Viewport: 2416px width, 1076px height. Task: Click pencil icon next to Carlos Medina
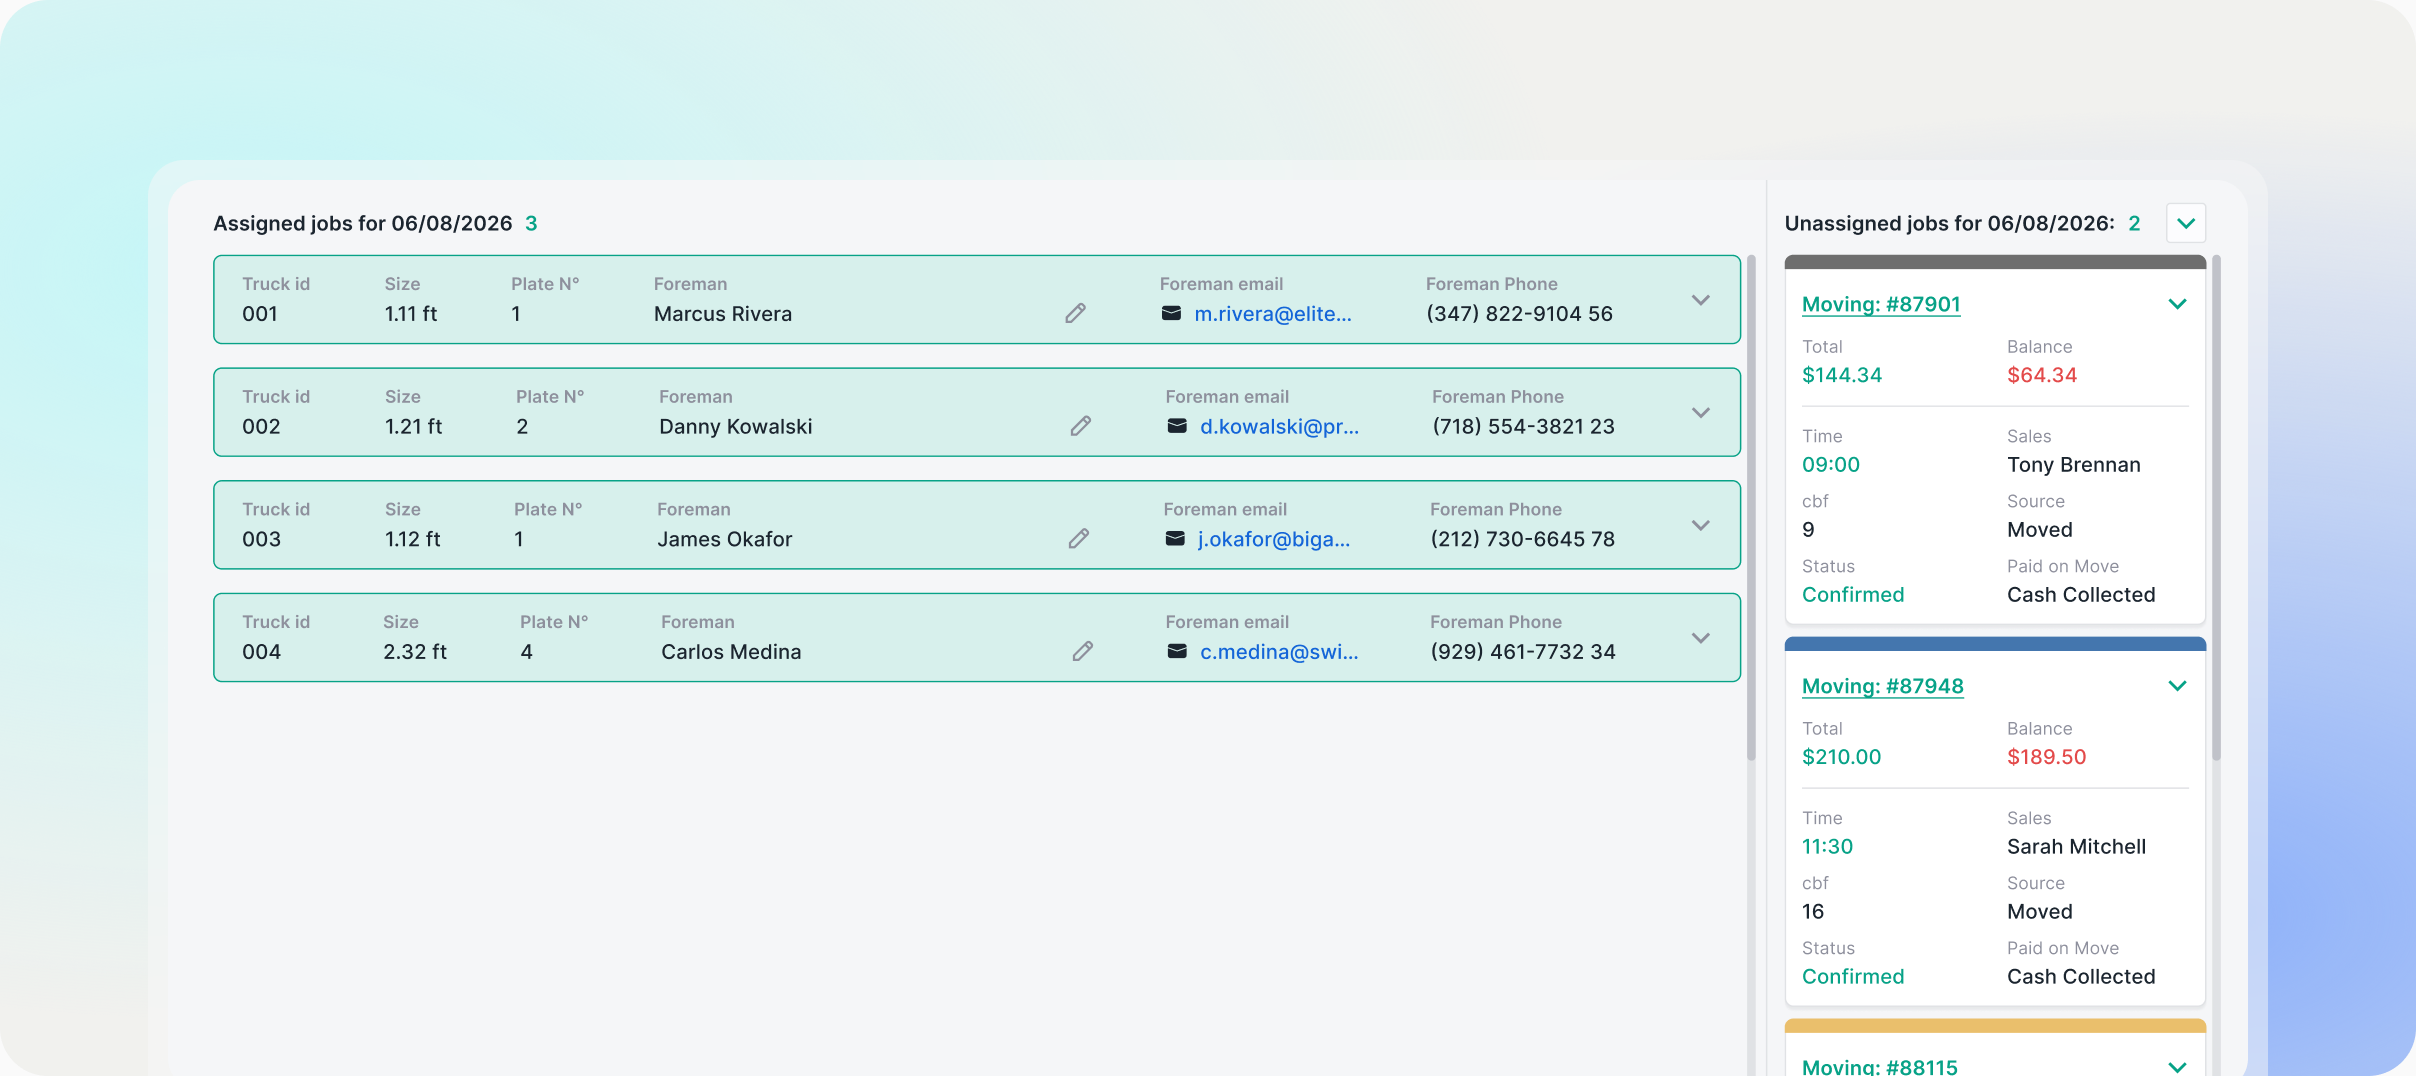[x=1082, y=651]
